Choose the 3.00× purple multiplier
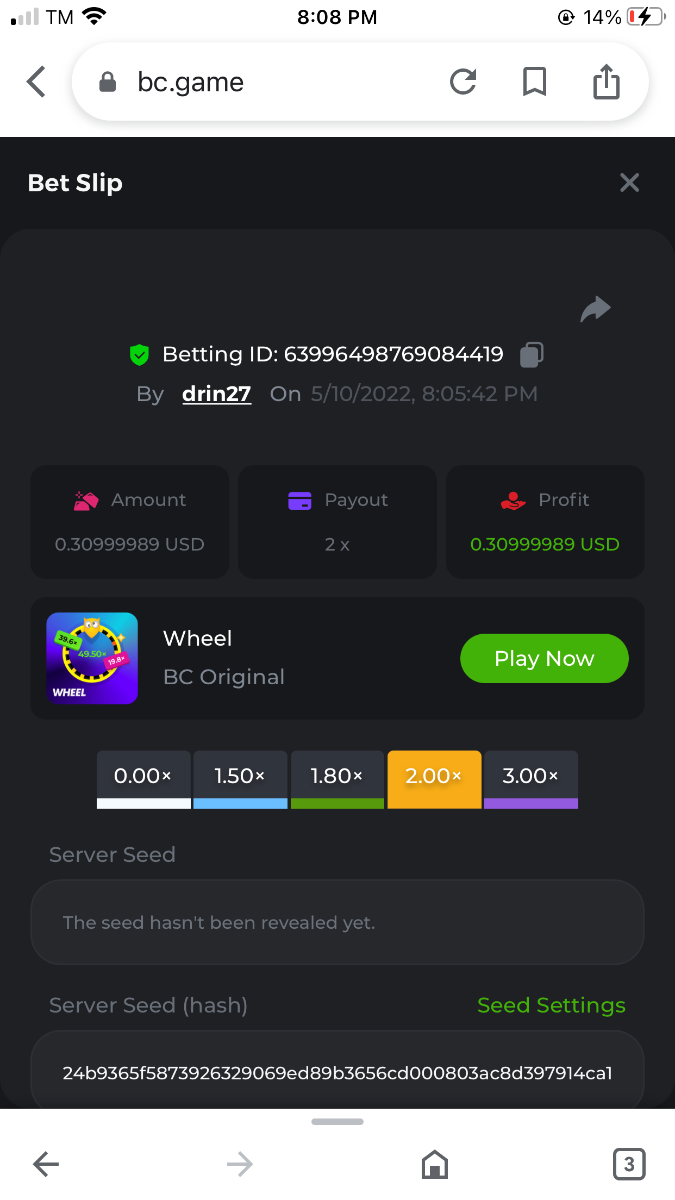675x1200 pixels. pos(531,778)
